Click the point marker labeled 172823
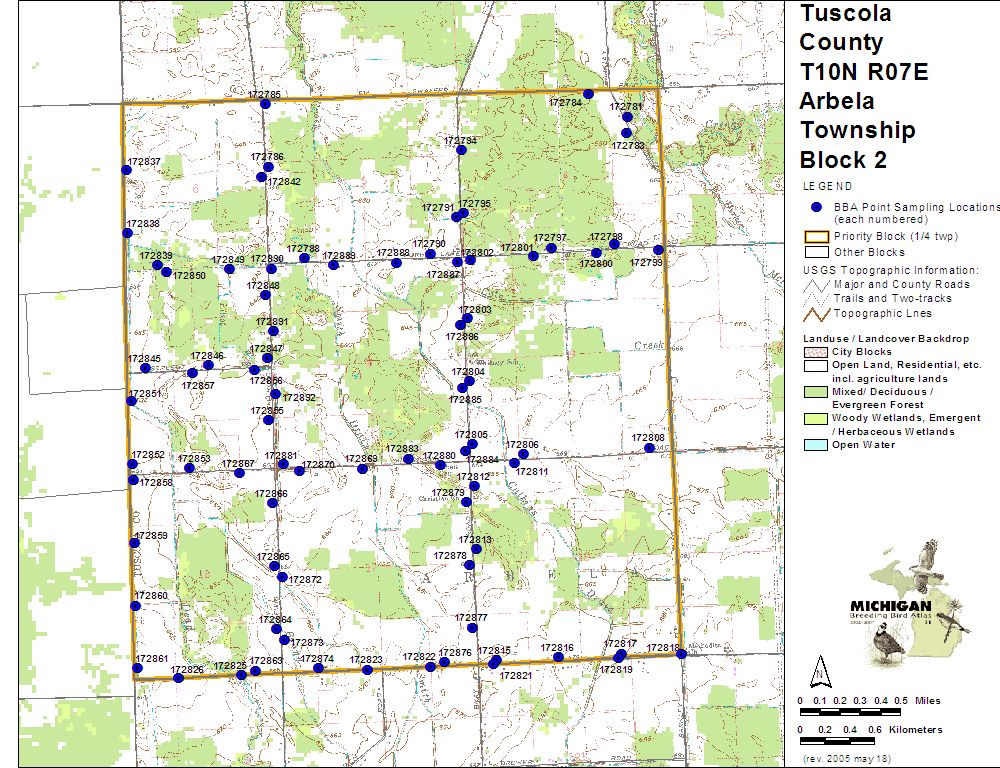The height and width of the screenshot is (768, 1000). click(x=367, y=669)
